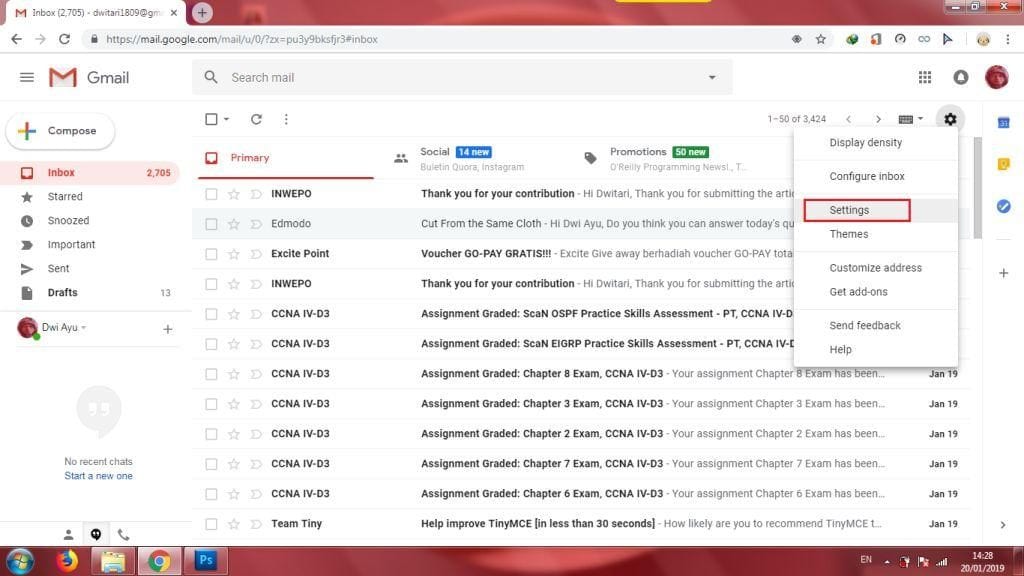Screen dimensions: 1024x576
Task: Choose Customize address option
Action: click(875, 268)
